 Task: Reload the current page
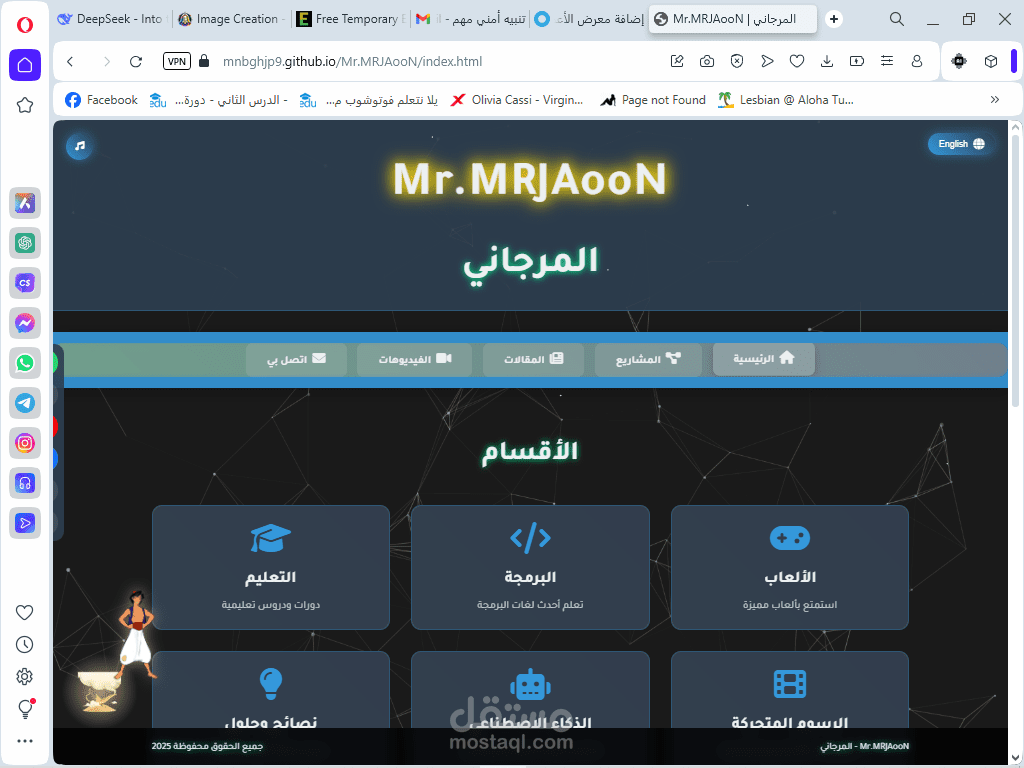(x=136, y=61)
